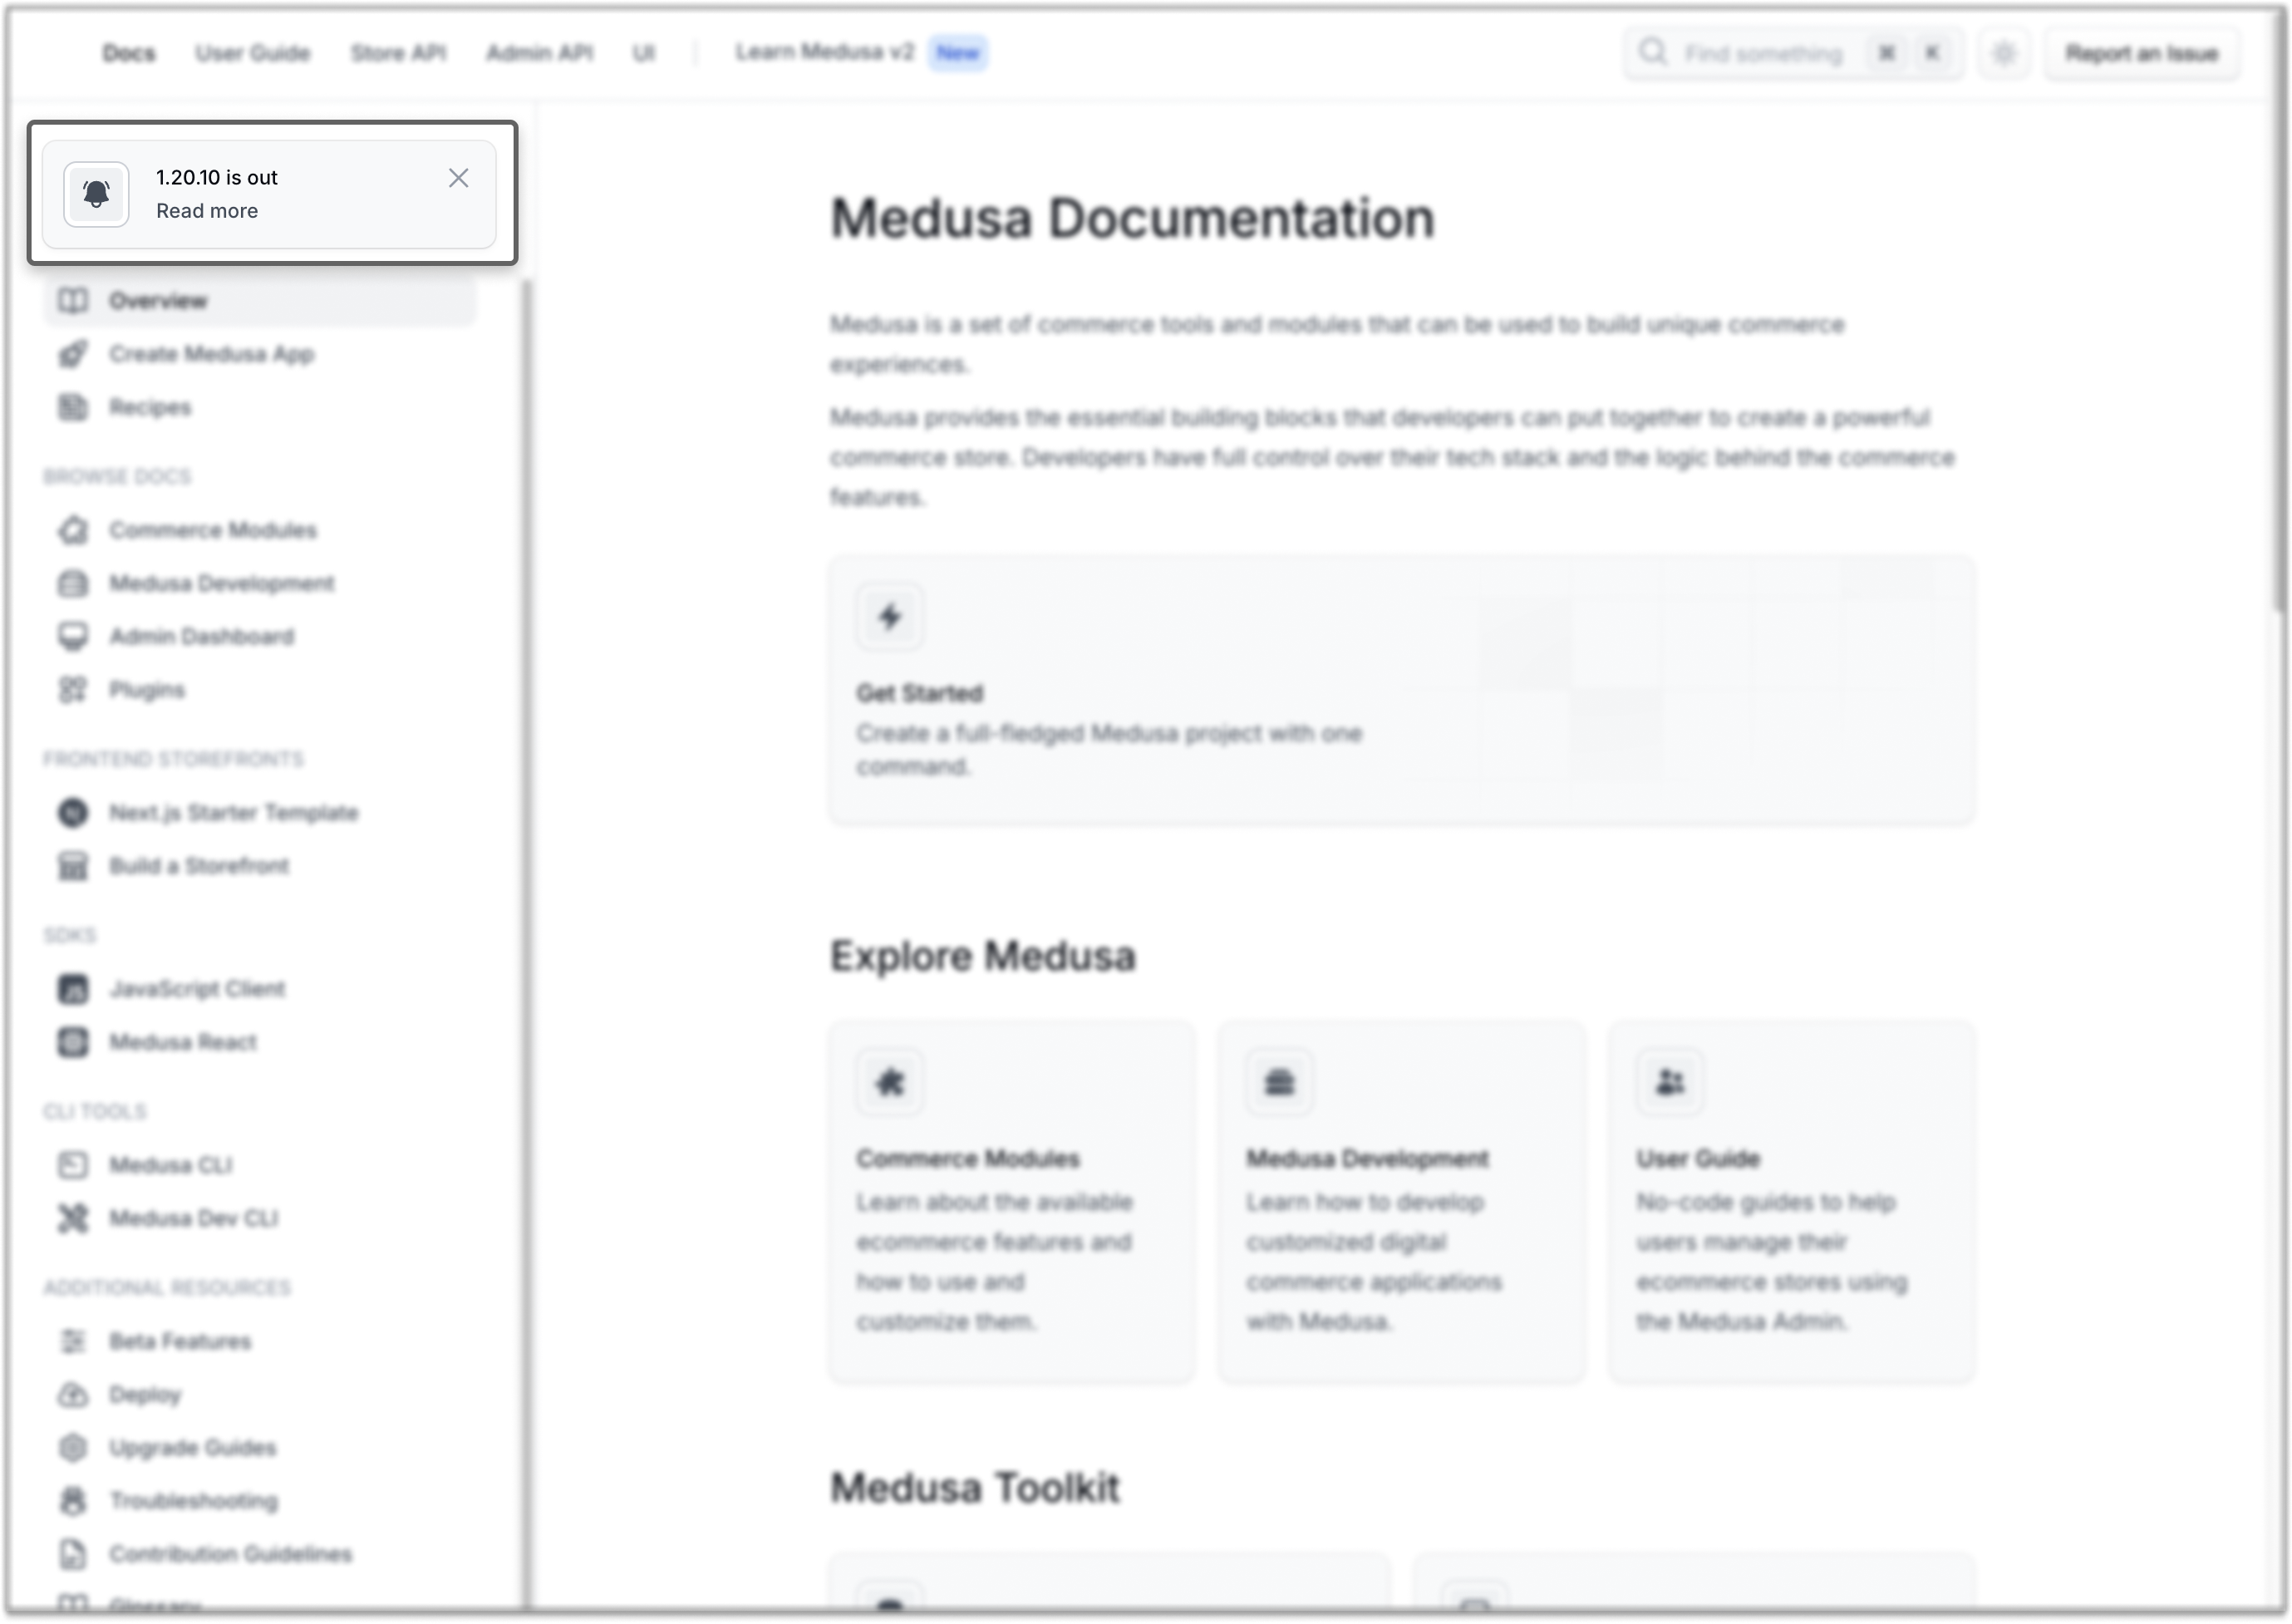Open the Get Started card

click(x=1400, y=690)
